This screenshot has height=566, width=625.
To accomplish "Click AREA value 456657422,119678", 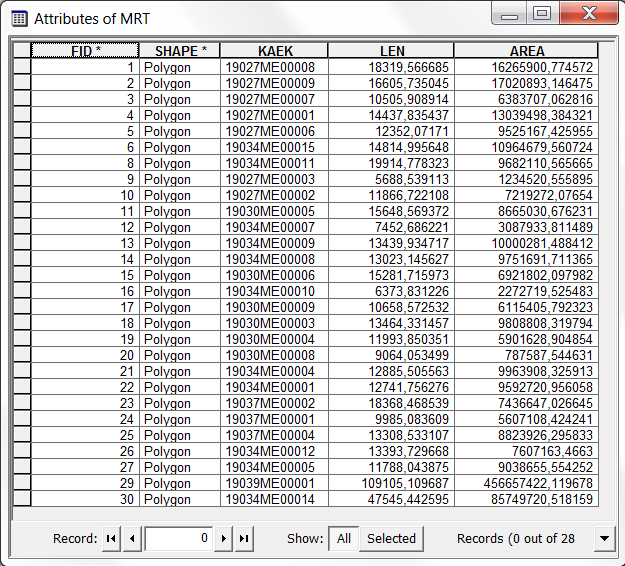I will 526,483.
